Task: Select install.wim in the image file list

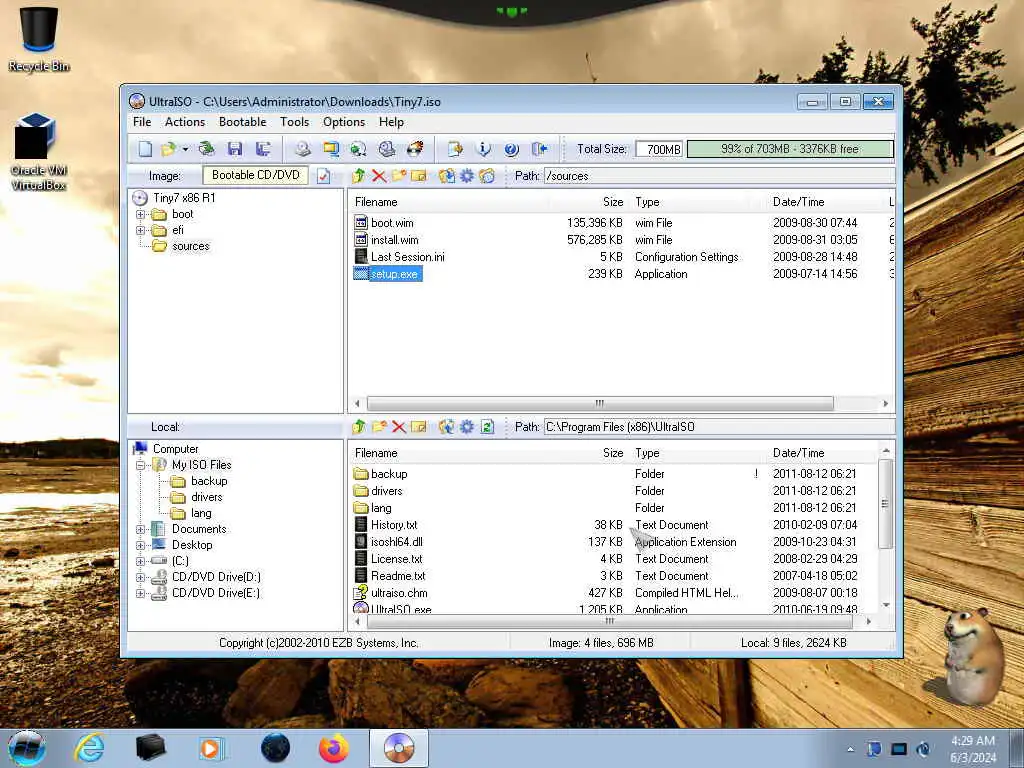Action: (x=394, y=240)
